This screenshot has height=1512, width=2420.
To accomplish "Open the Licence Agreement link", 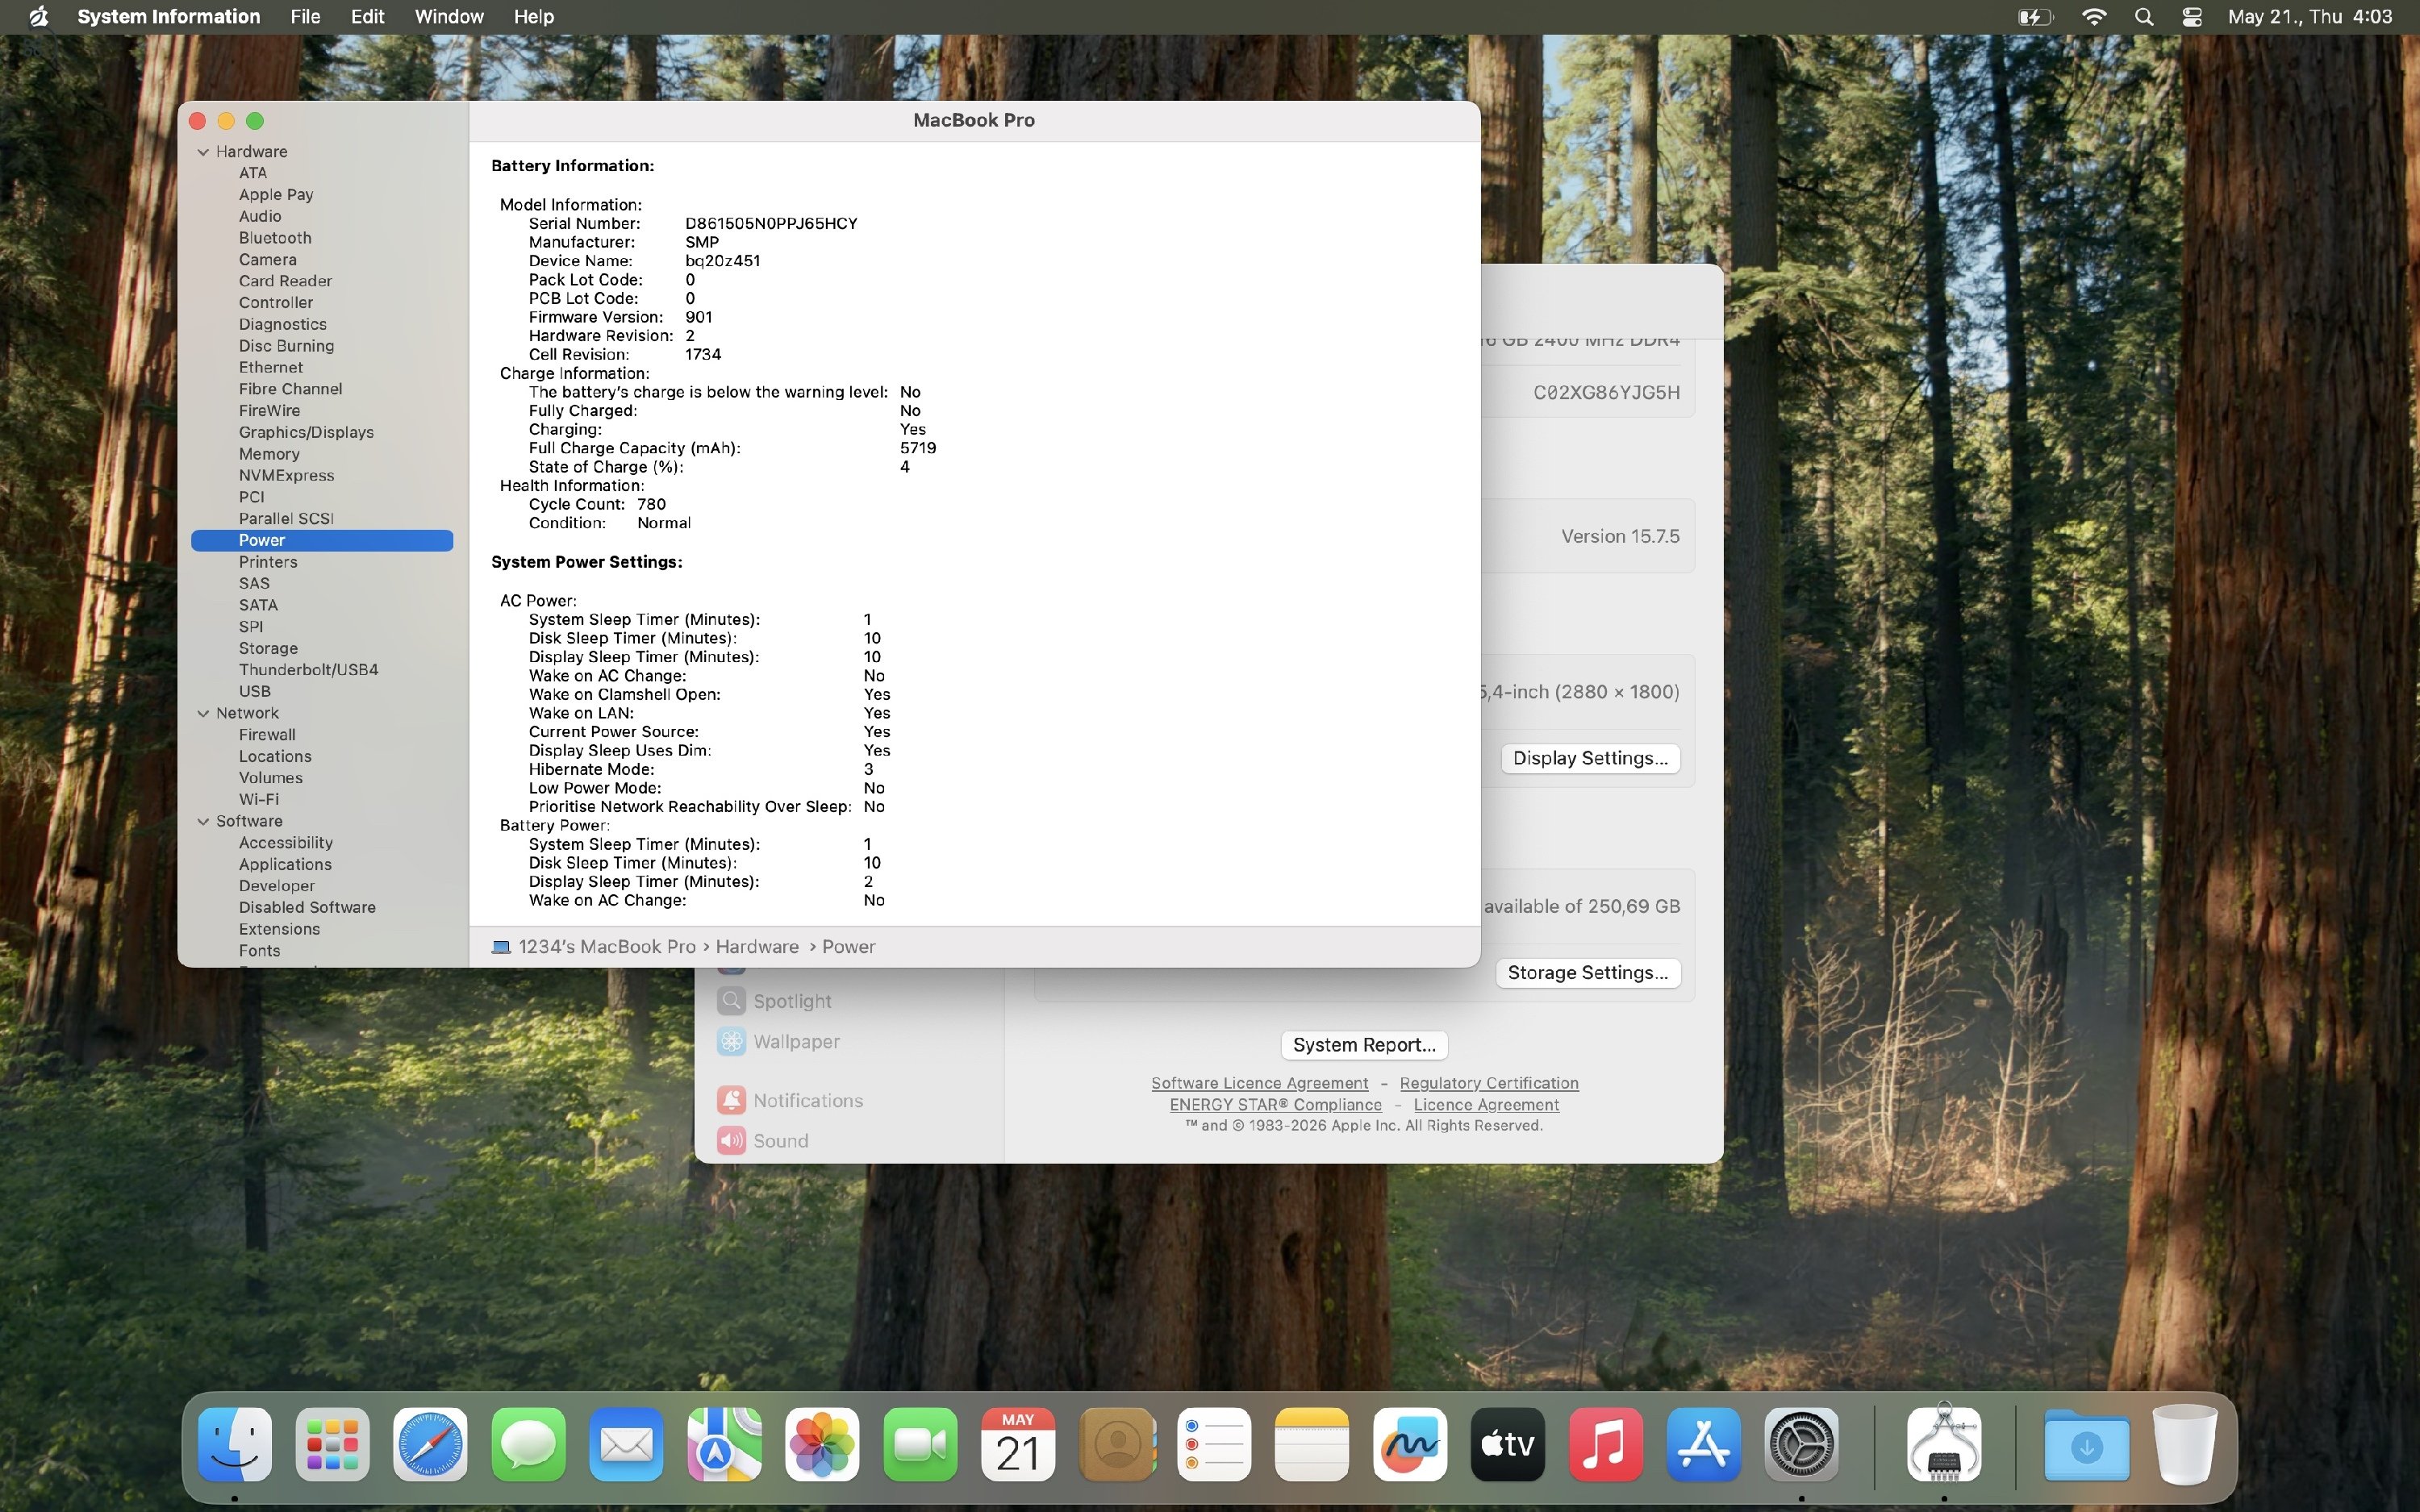I will (x=1486, y=1105).
